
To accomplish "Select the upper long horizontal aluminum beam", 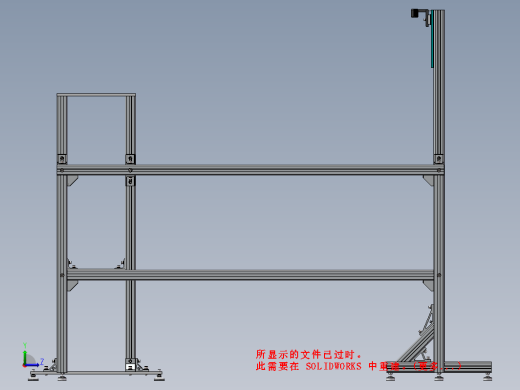I will 250,170.
